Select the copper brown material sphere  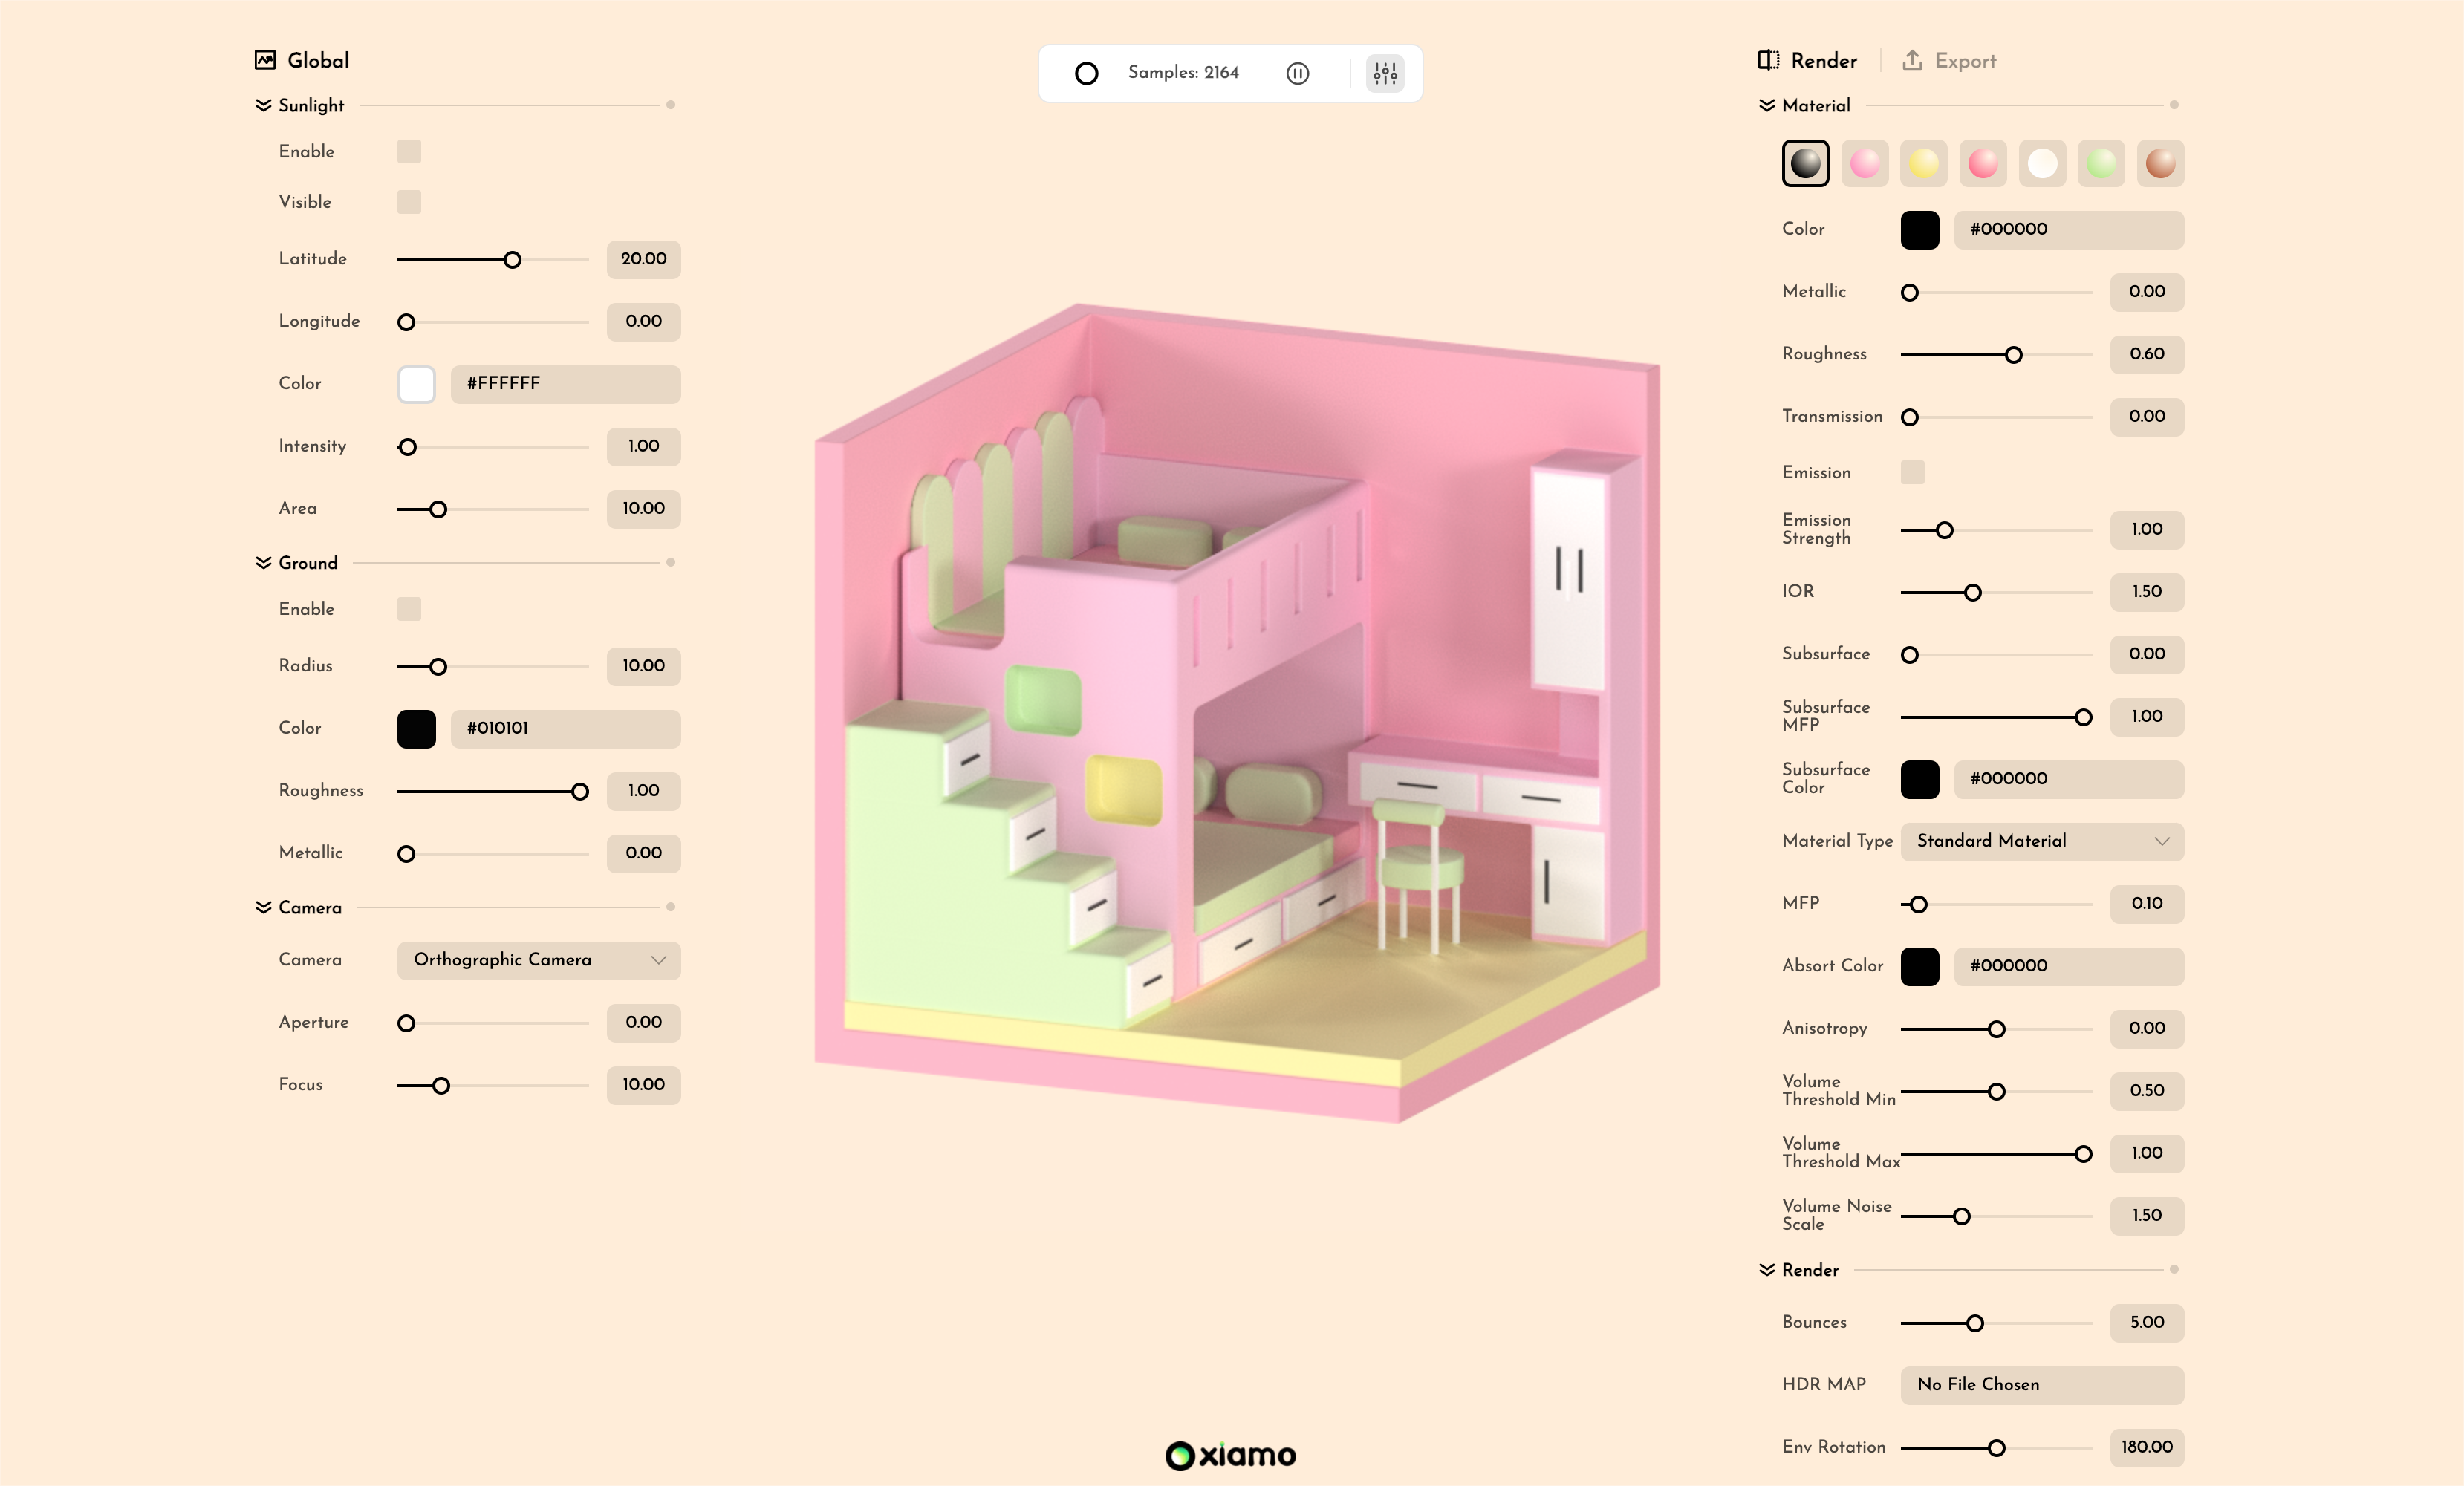(x=2160, y=163)
